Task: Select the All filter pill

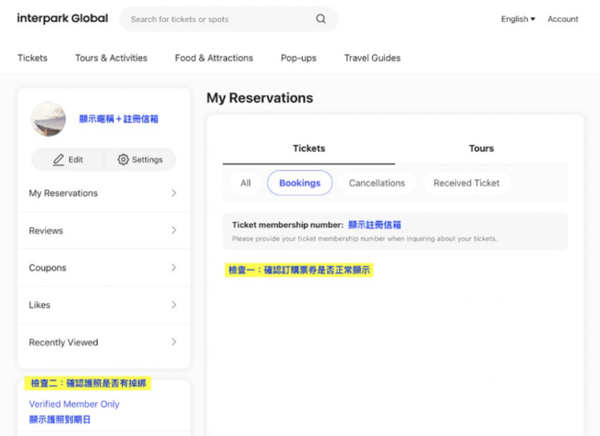Action: point(245,183)
